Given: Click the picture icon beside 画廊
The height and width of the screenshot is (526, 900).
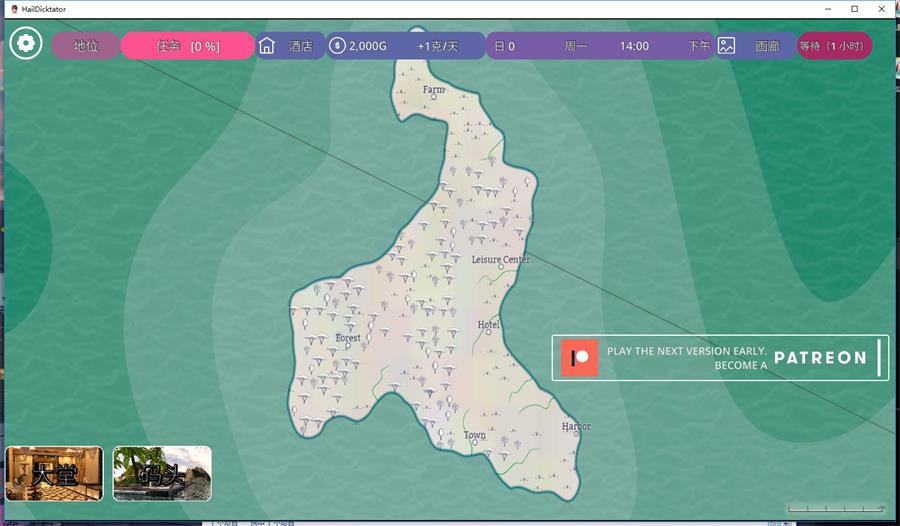Looking at the screenshot, I should [x=727, y=46].
